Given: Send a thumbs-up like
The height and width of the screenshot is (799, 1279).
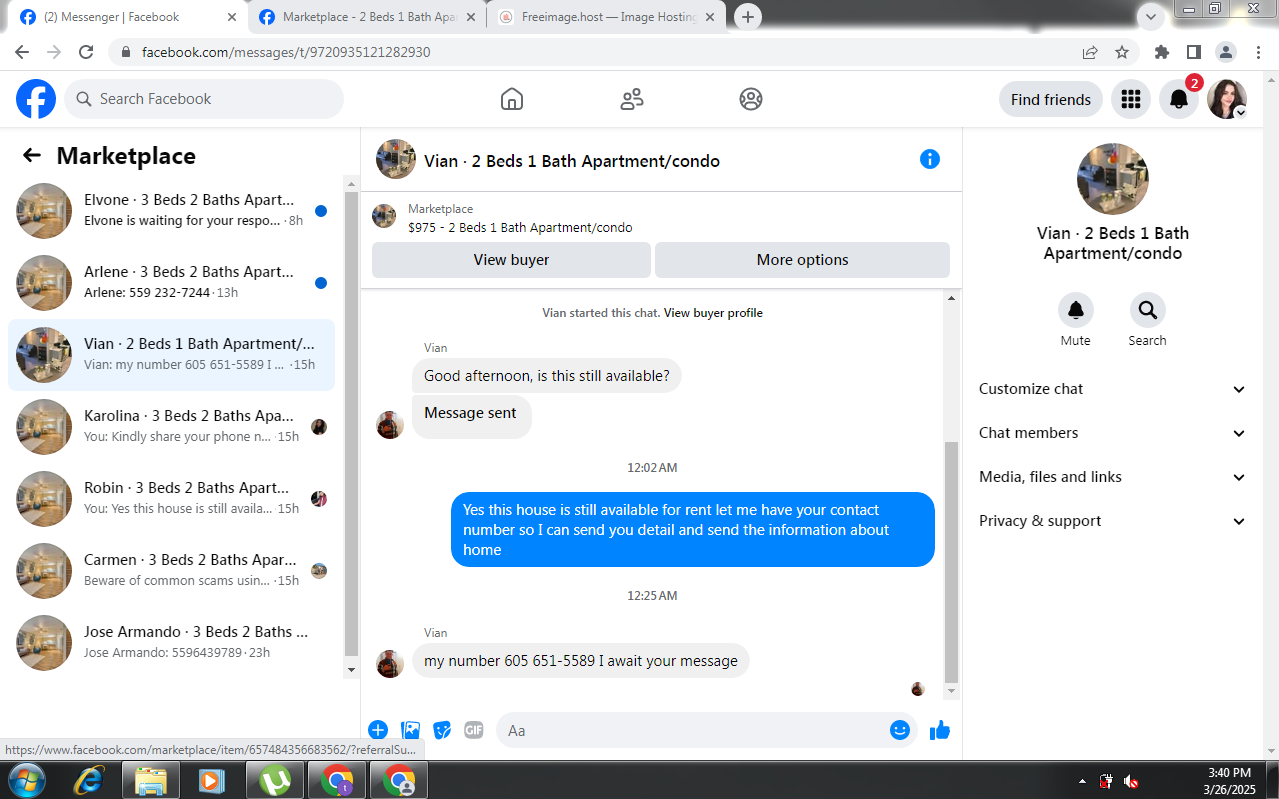Looking at the screenshot, I should pyautogui.click(x=939, y=730).
